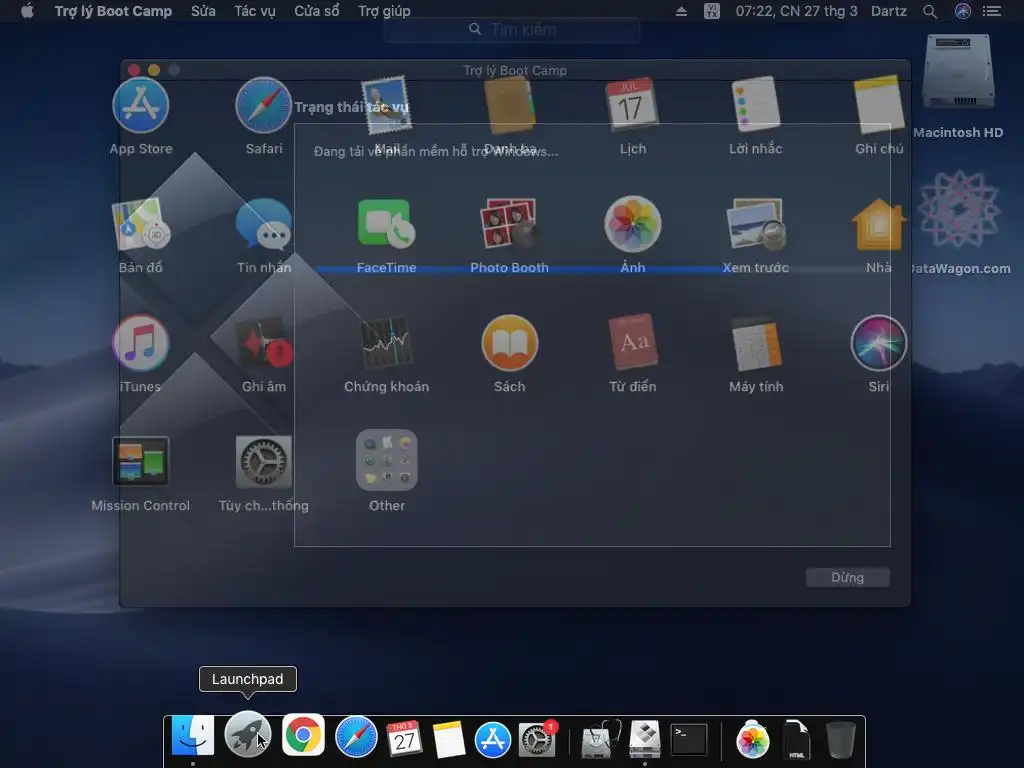1024x768 pixels.
Task: Open the Other folder in Launchpad
Action: [387, 460]
